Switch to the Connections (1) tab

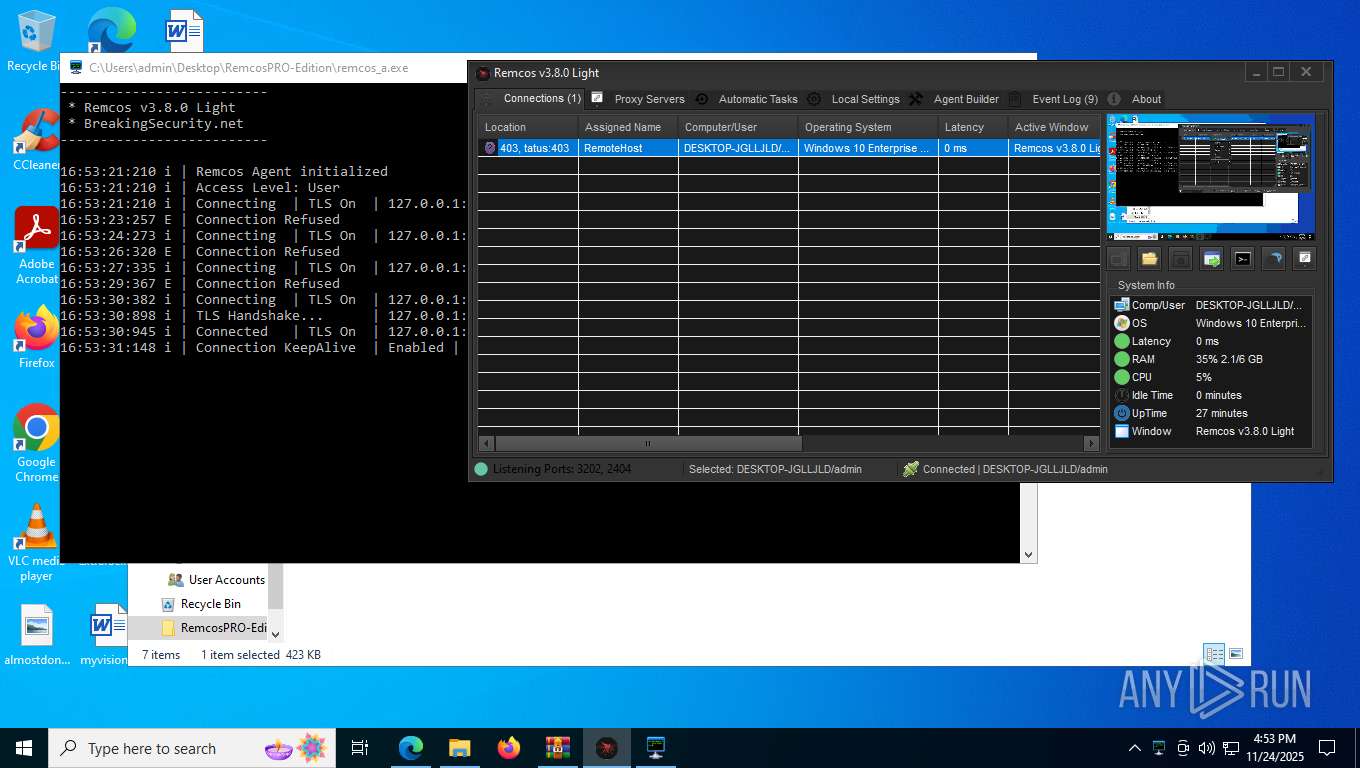click(529, 99)
